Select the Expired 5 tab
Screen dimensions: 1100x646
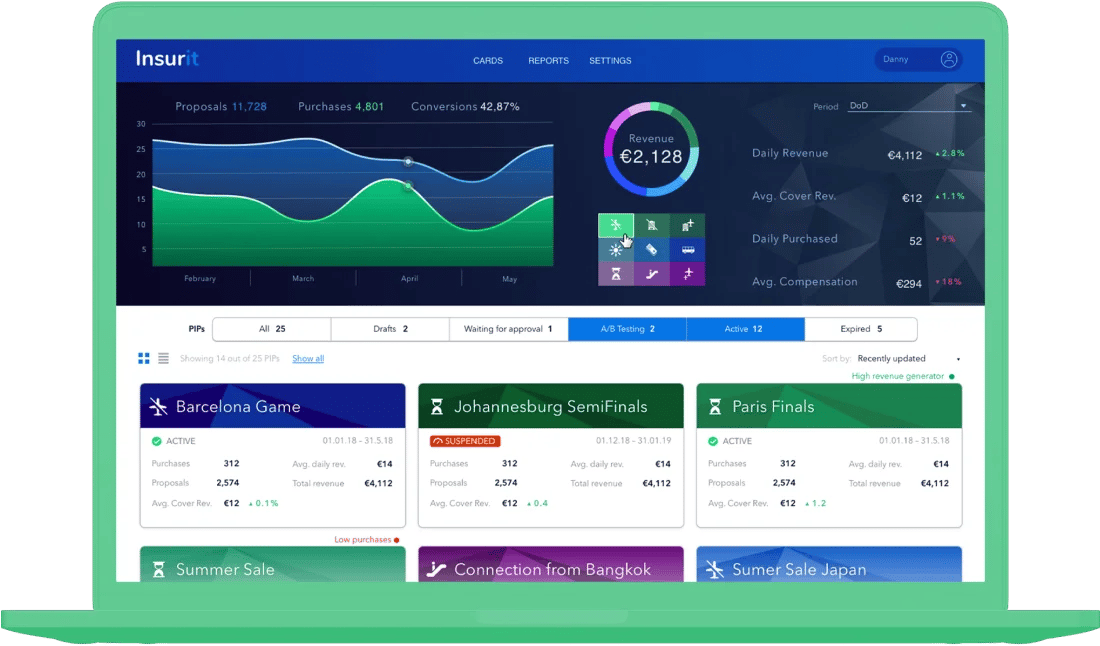point(861,329)
